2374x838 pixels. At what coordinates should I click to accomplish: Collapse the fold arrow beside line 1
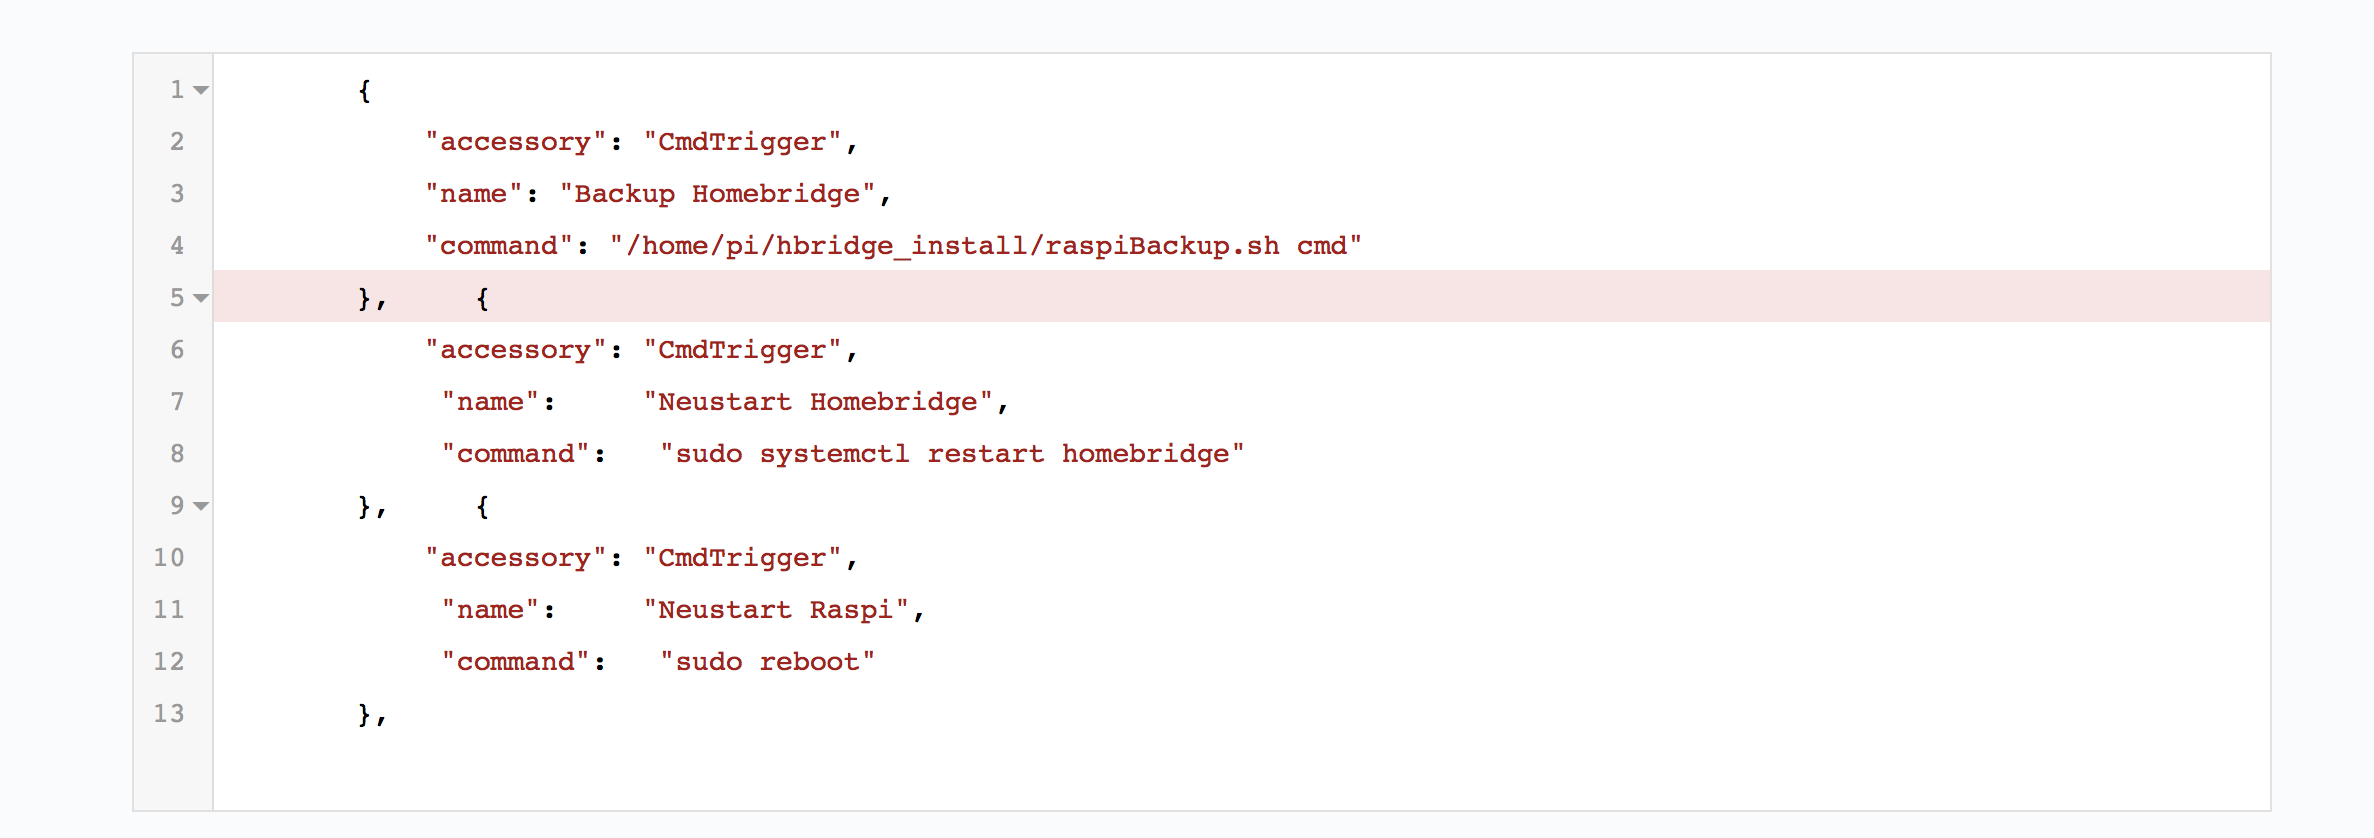tap(201, 90)
